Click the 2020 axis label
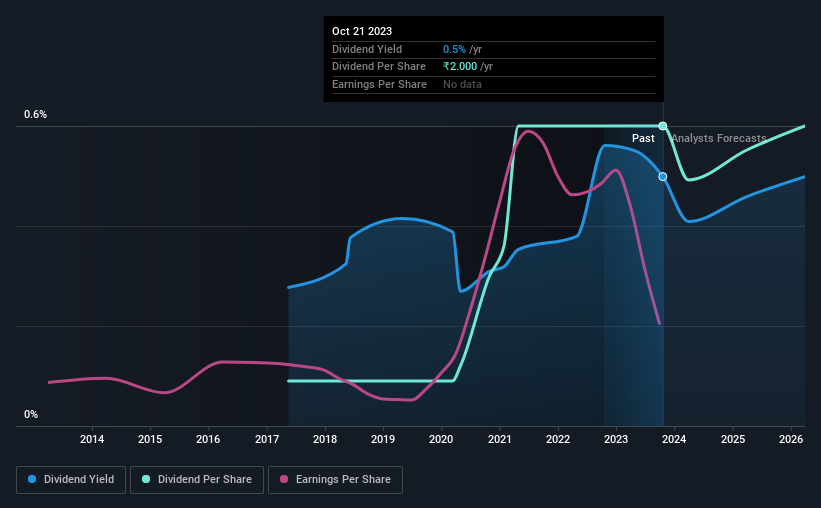Screen dimensions: 821x508 (441, 439)
